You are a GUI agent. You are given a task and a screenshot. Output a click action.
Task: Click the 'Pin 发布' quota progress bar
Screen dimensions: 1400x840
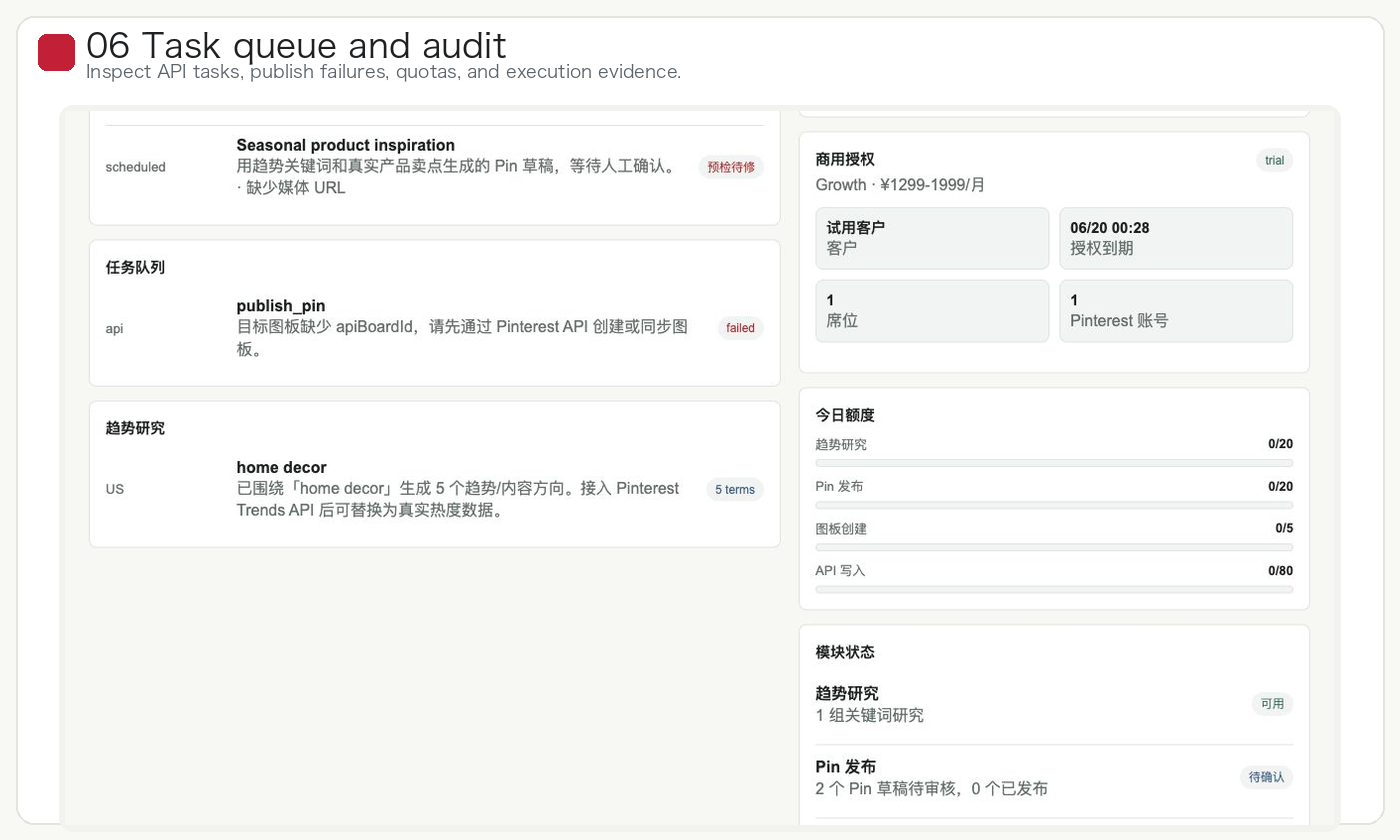pos(1054,505)
